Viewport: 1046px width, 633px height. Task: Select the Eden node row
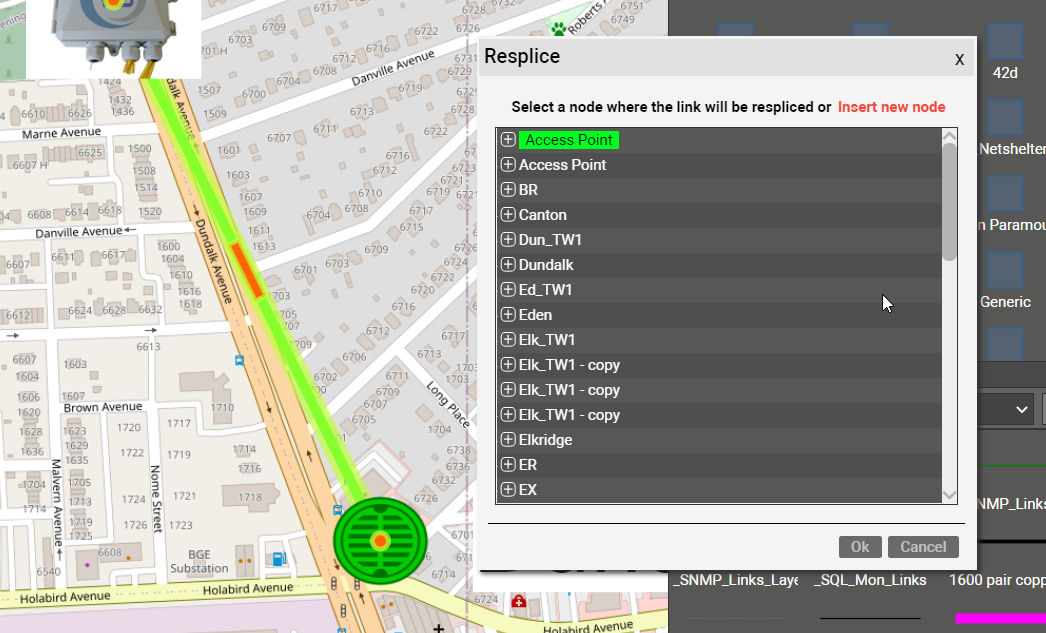[x=535, y=315]
